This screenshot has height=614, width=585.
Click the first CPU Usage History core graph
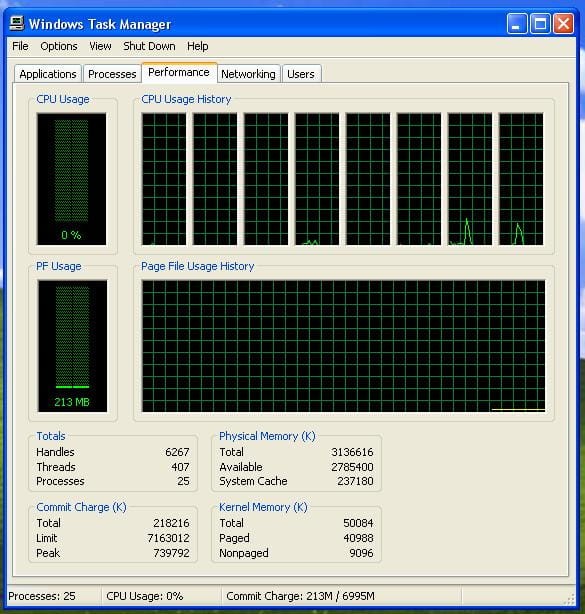click(164, 179)
